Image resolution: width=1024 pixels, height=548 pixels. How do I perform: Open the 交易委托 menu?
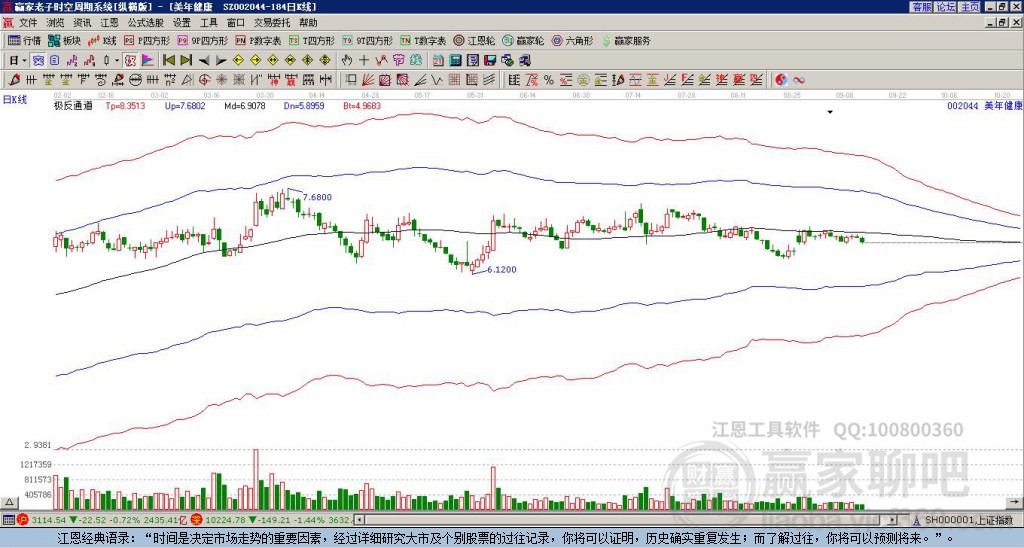pos(272,23)
